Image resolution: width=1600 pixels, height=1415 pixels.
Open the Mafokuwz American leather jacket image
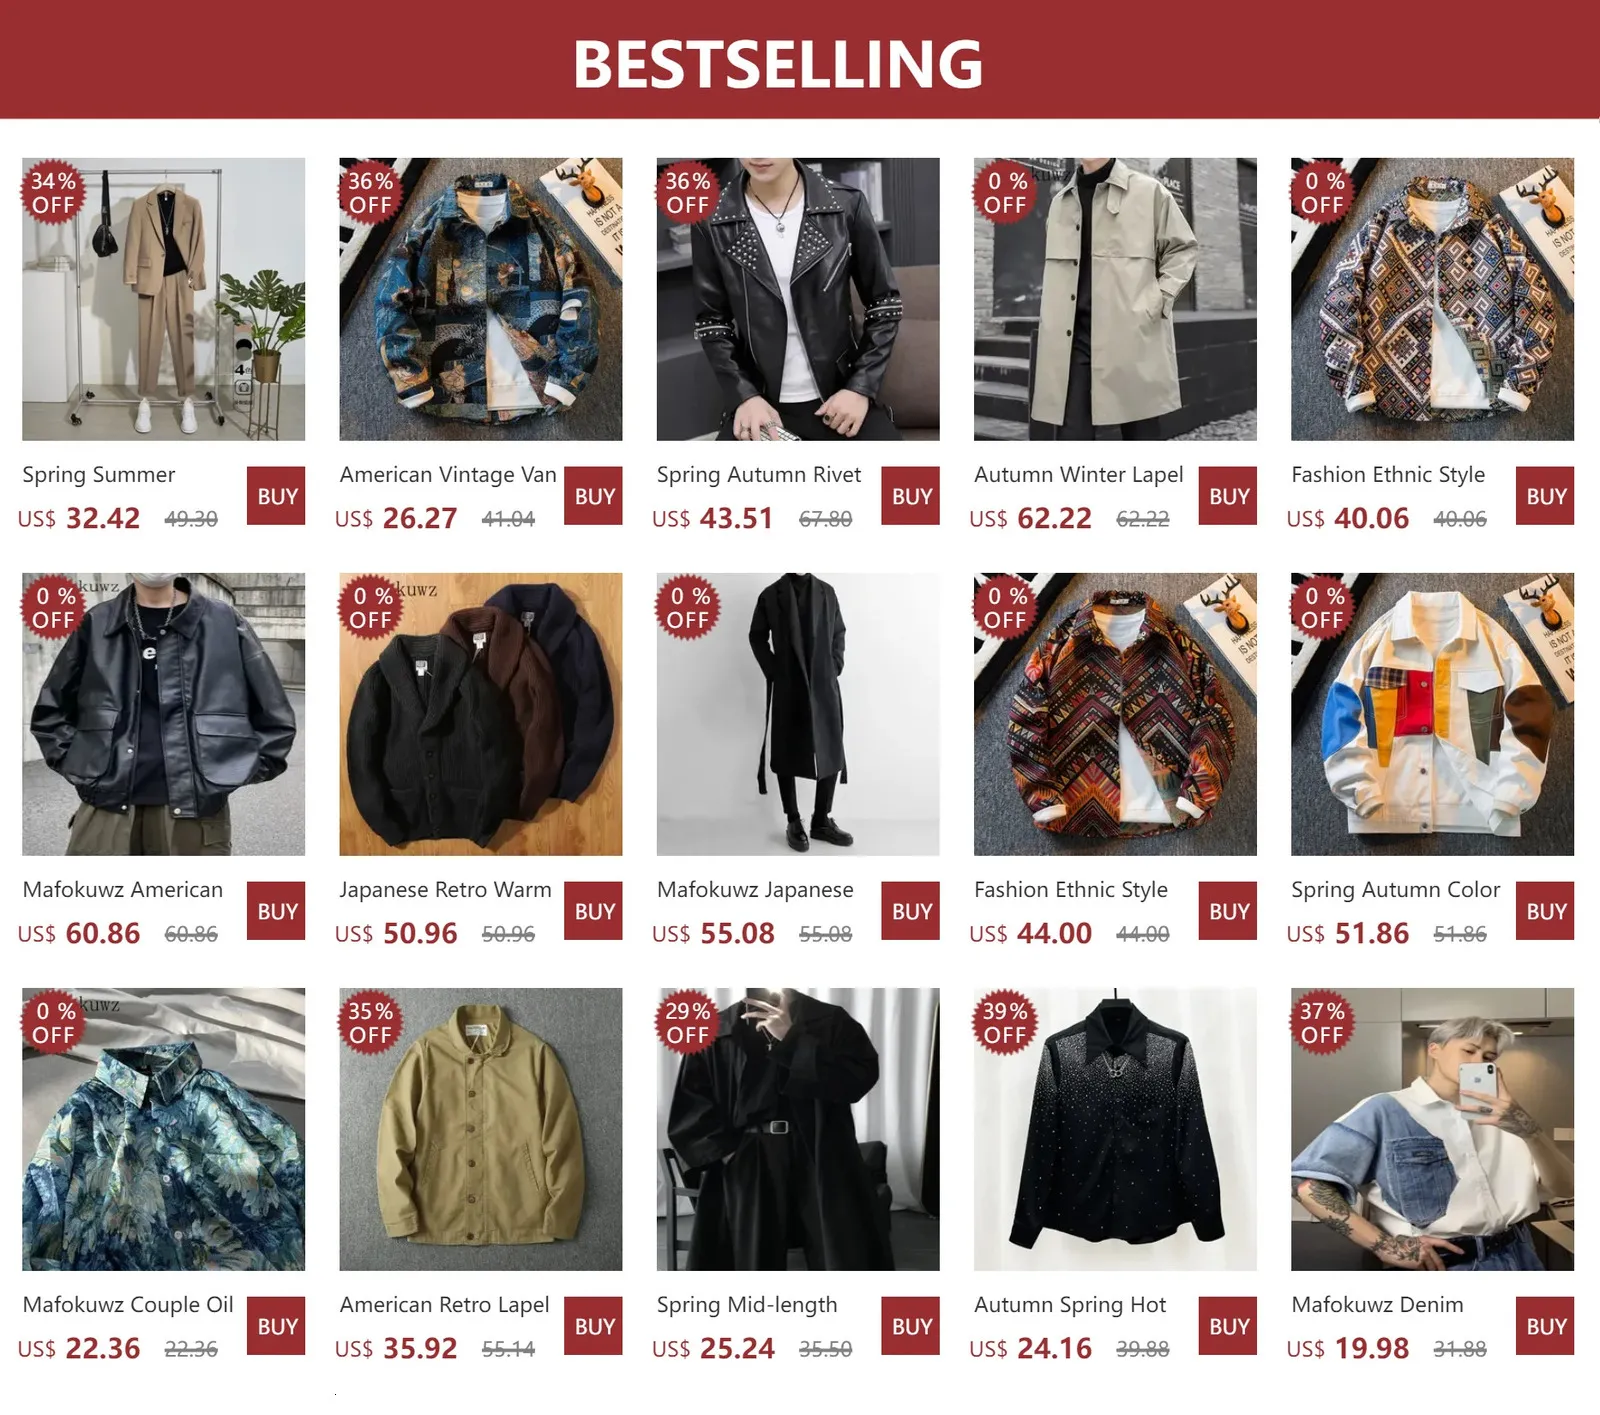(164, 714)
